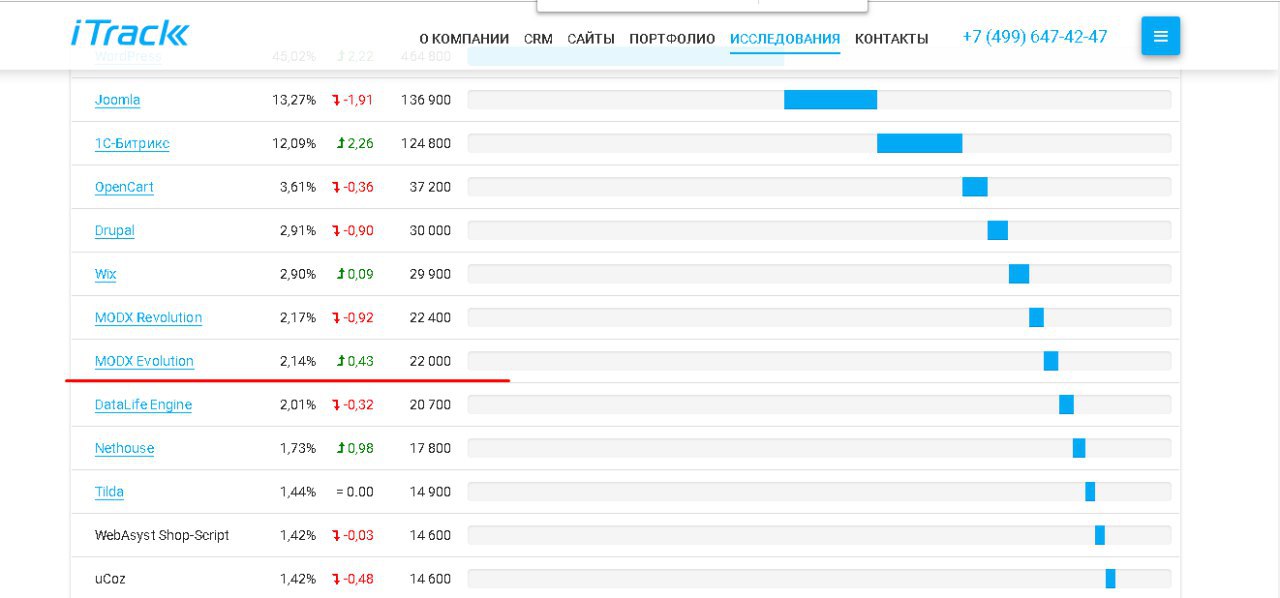Click the iTrack logo
The height and width of the screenshot is (598, 1280).
tap(129, 33)
